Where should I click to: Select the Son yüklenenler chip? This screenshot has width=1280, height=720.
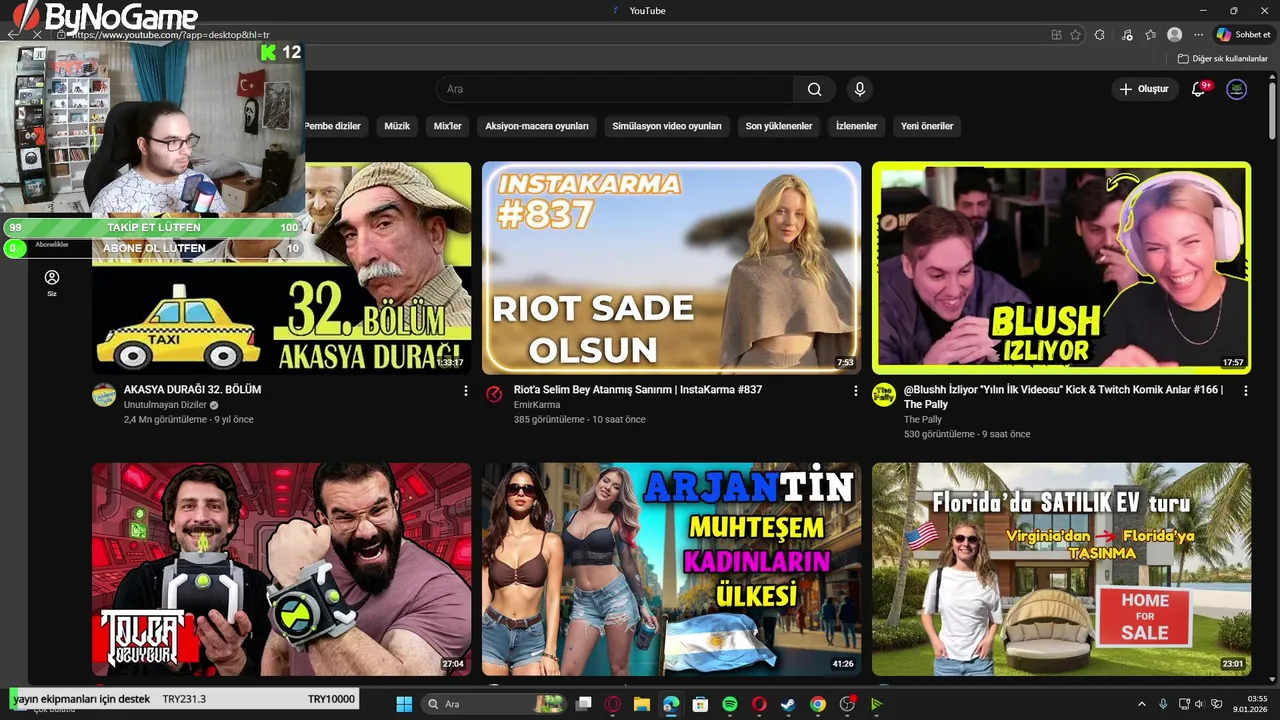coord(779,126)
